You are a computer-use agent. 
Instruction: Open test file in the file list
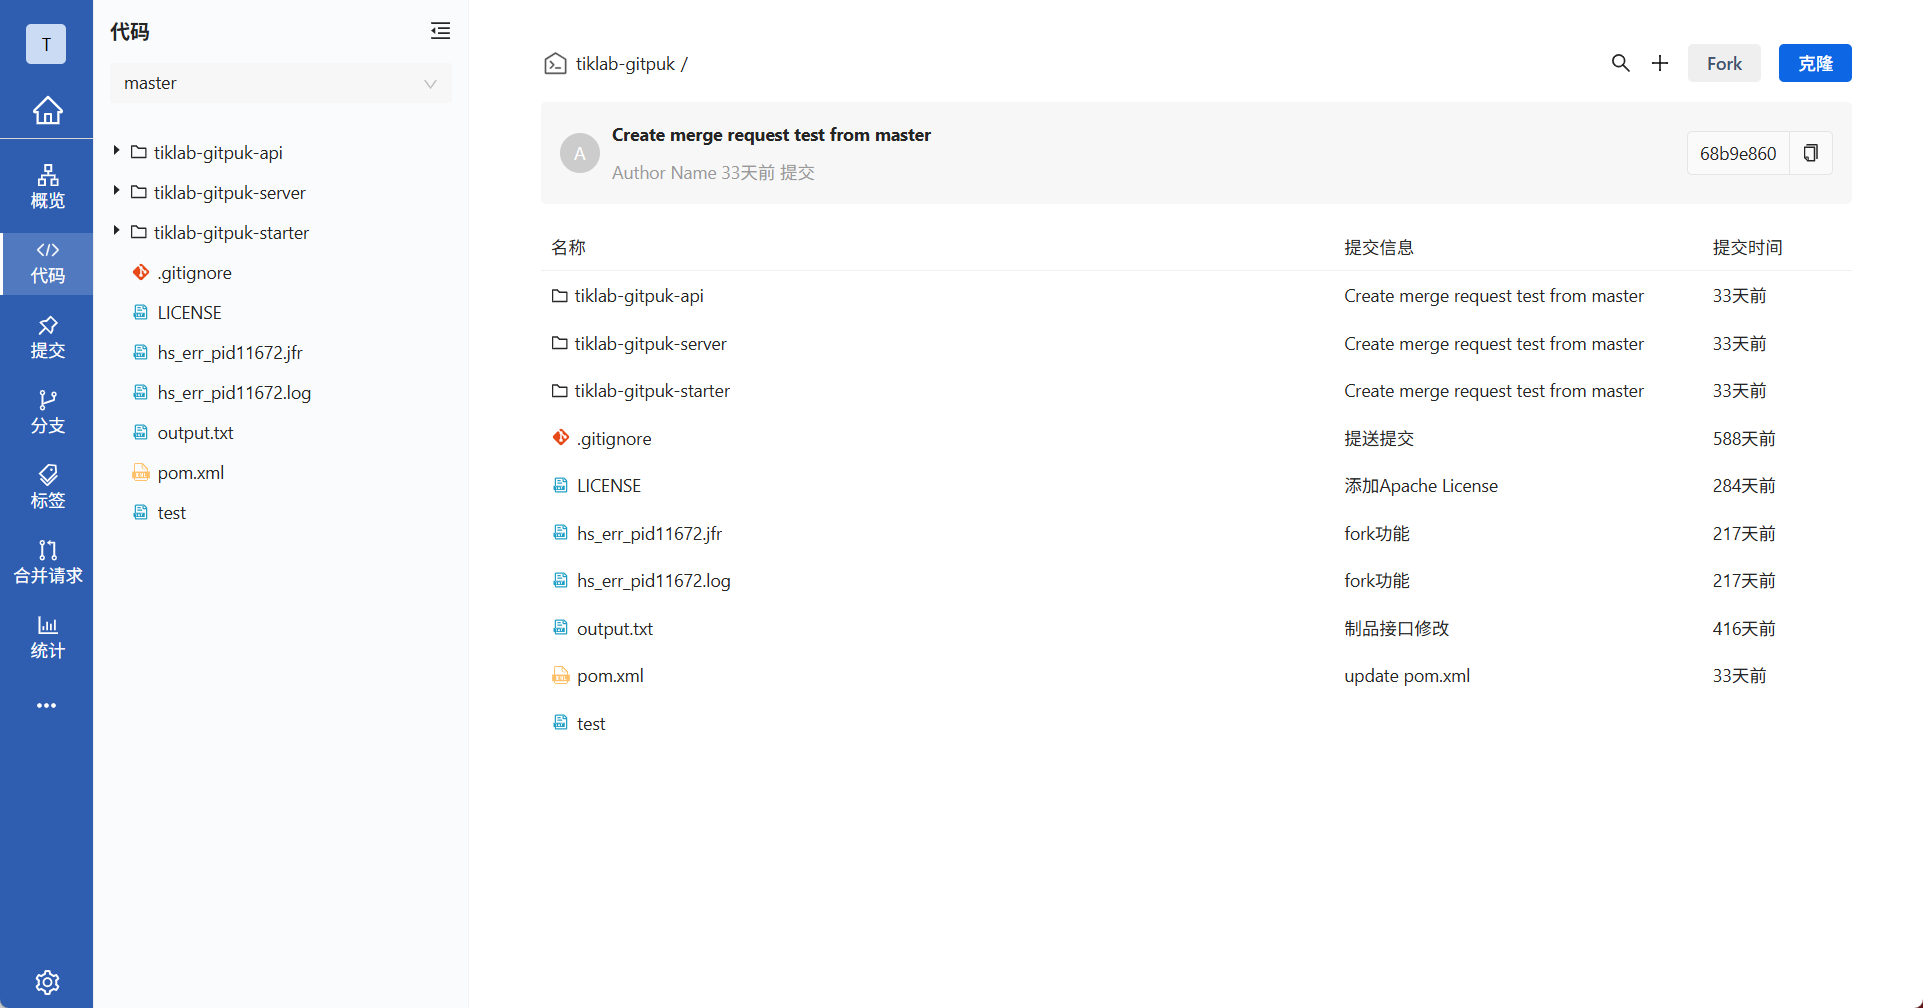591,724
